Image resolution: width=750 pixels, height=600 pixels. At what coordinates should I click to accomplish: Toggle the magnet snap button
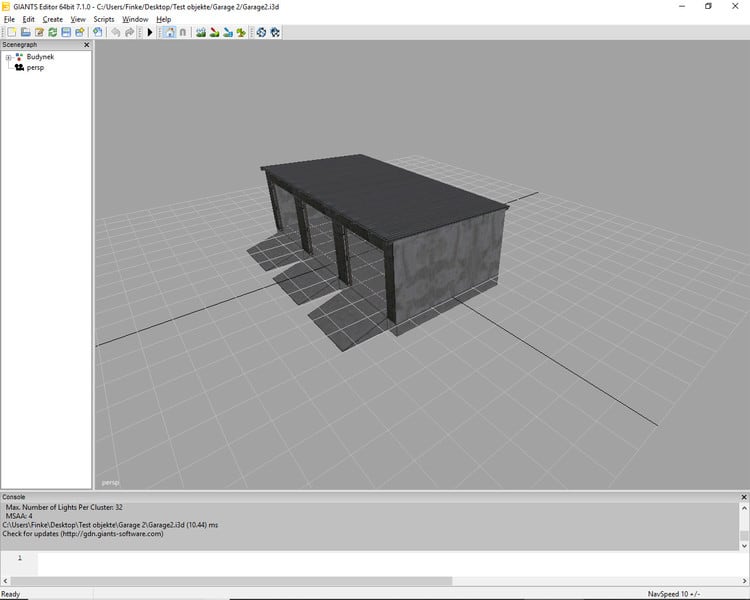(x=182, y=32)
